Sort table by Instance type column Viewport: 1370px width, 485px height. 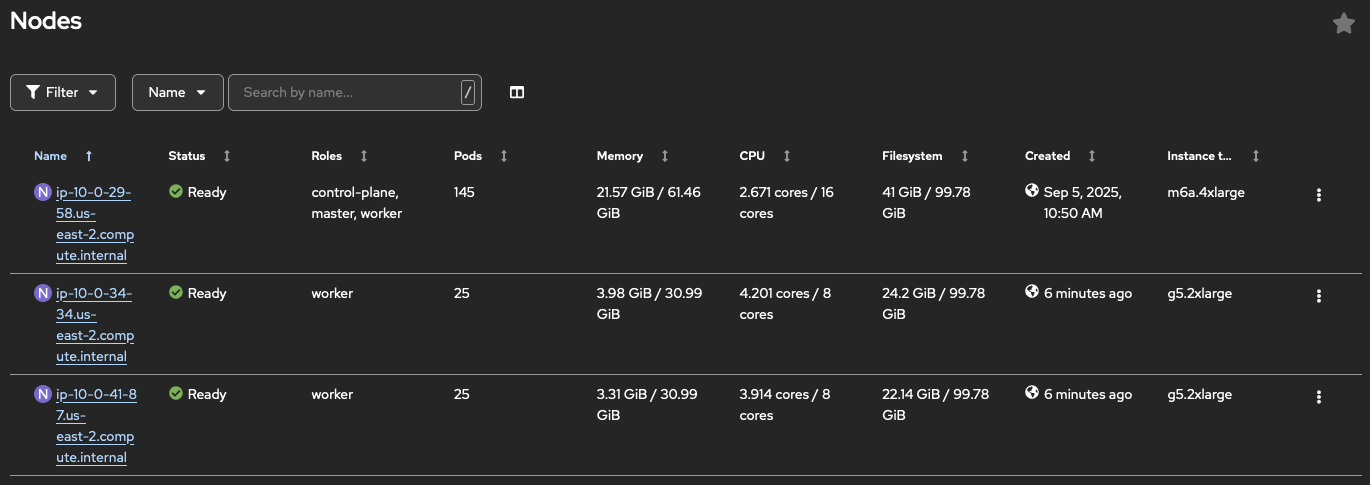pos(1199,156)
